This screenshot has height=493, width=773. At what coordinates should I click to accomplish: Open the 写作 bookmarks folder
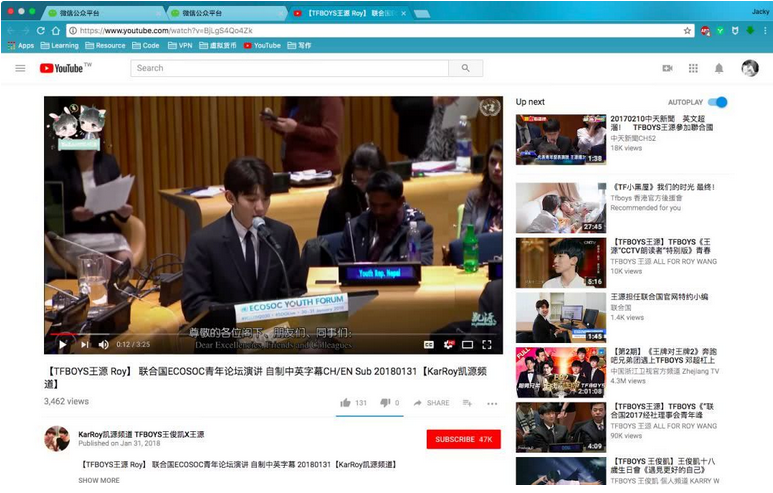click(299, 45)
